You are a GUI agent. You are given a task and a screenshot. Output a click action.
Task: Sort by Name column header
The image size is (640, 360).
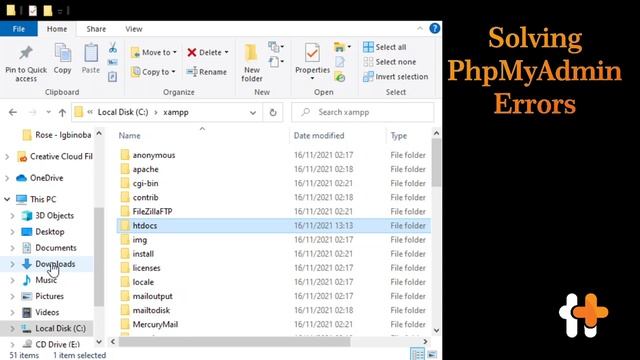129,136
